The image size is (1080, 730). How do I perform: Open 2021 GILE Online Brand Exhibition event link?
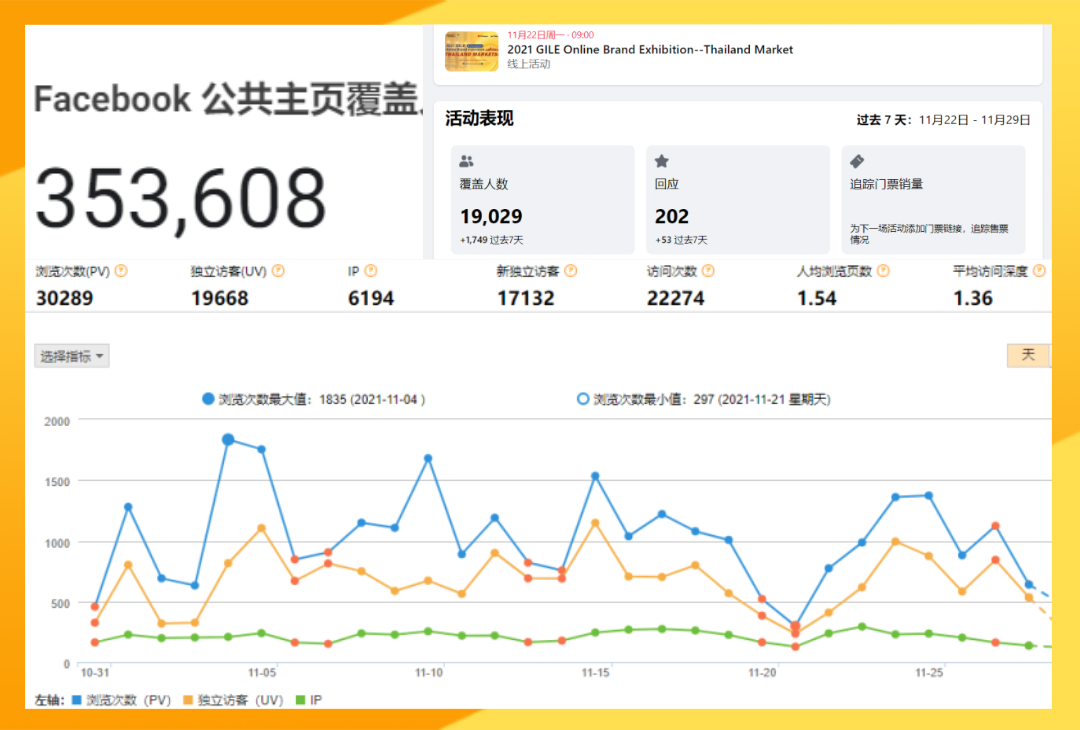tap(650, 49)
